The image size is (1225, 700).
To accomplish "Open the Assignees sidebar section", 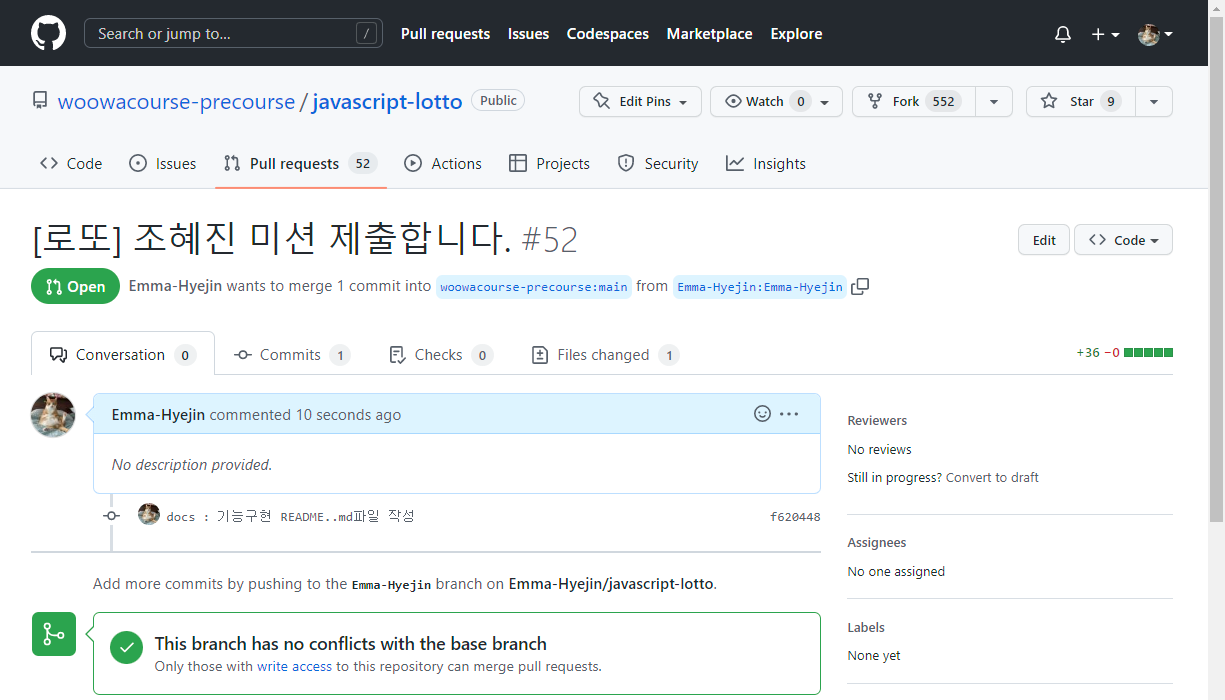I will tap(876, 542).
